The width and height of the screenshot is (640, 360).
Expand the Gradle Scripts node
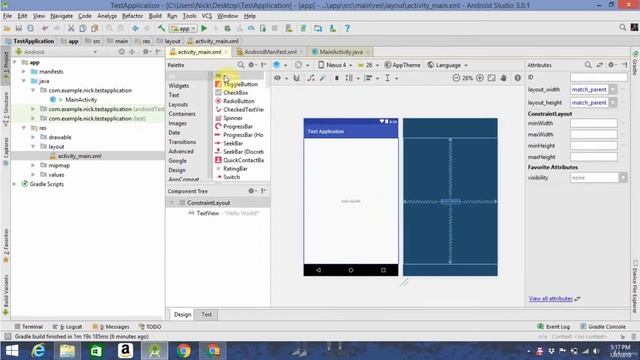pyautogui.click(x=15, y=184)
